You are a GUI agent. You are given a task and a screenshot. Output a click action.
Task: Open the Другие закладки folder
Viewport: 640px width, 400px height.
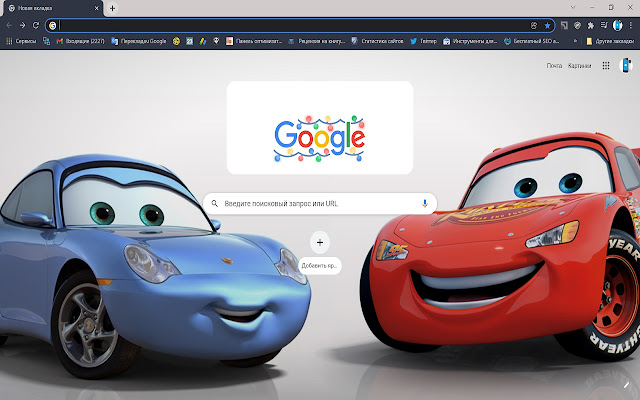coord(610,41)
